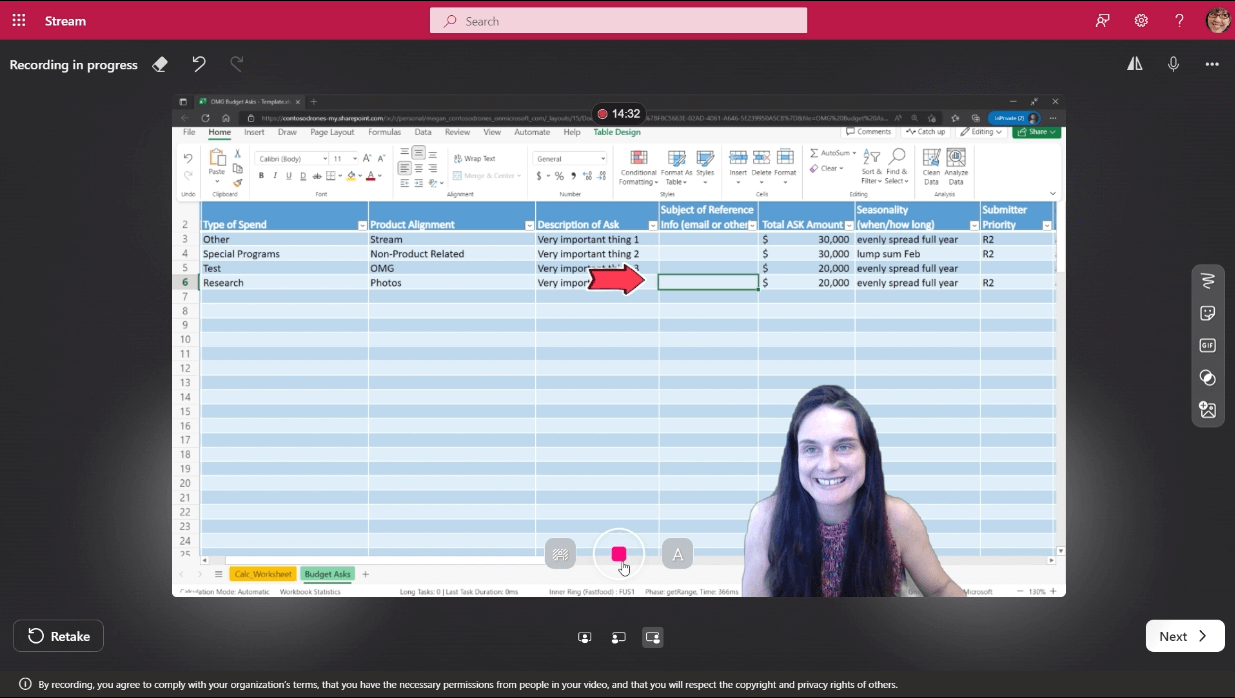
Task: Open Total ASK Amount filter arrow
Action: pyautogui.click(x=849, y=225)
